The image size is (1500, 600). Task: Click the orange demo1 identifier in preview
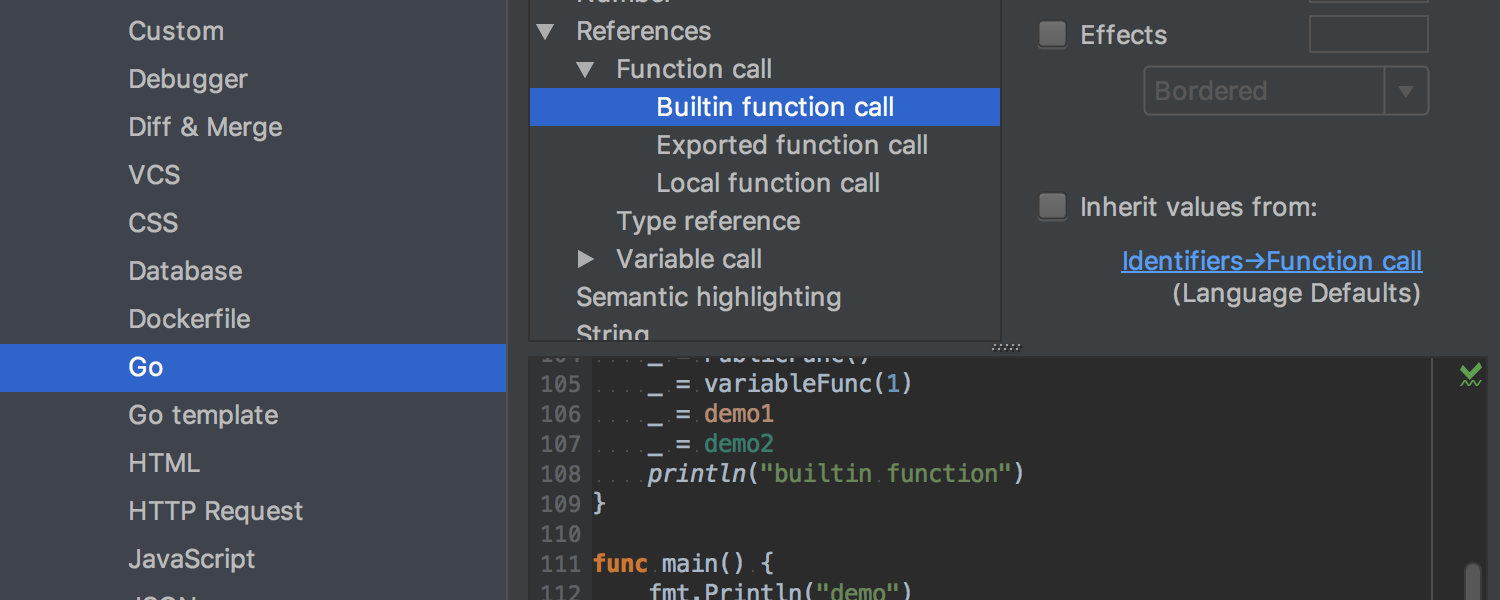739,414
